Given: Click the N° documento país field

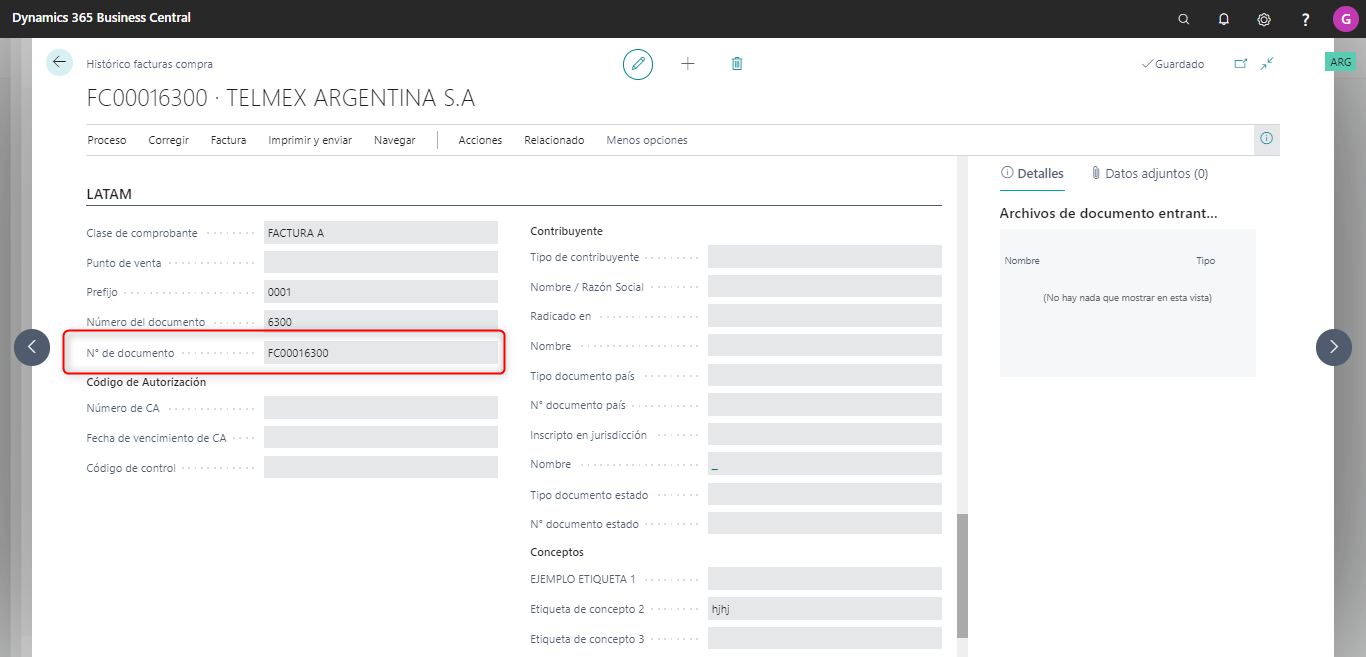Looking at the screenshot, I should pos(825,405).
